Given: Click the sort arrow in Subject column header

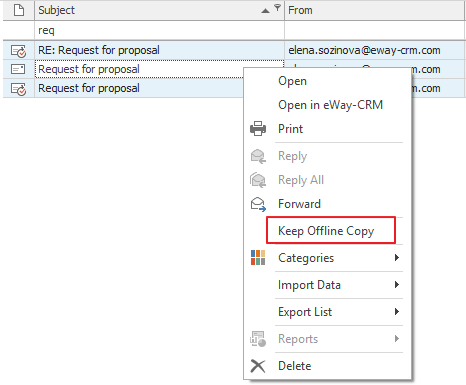Looking at the screenshot, I should coord(265,11).
